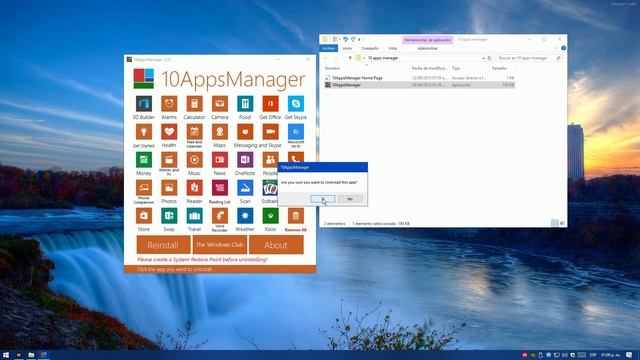Sort by the Tipo column header
Viewport: 640px width, 360px height.
click(x=456, y=68)
